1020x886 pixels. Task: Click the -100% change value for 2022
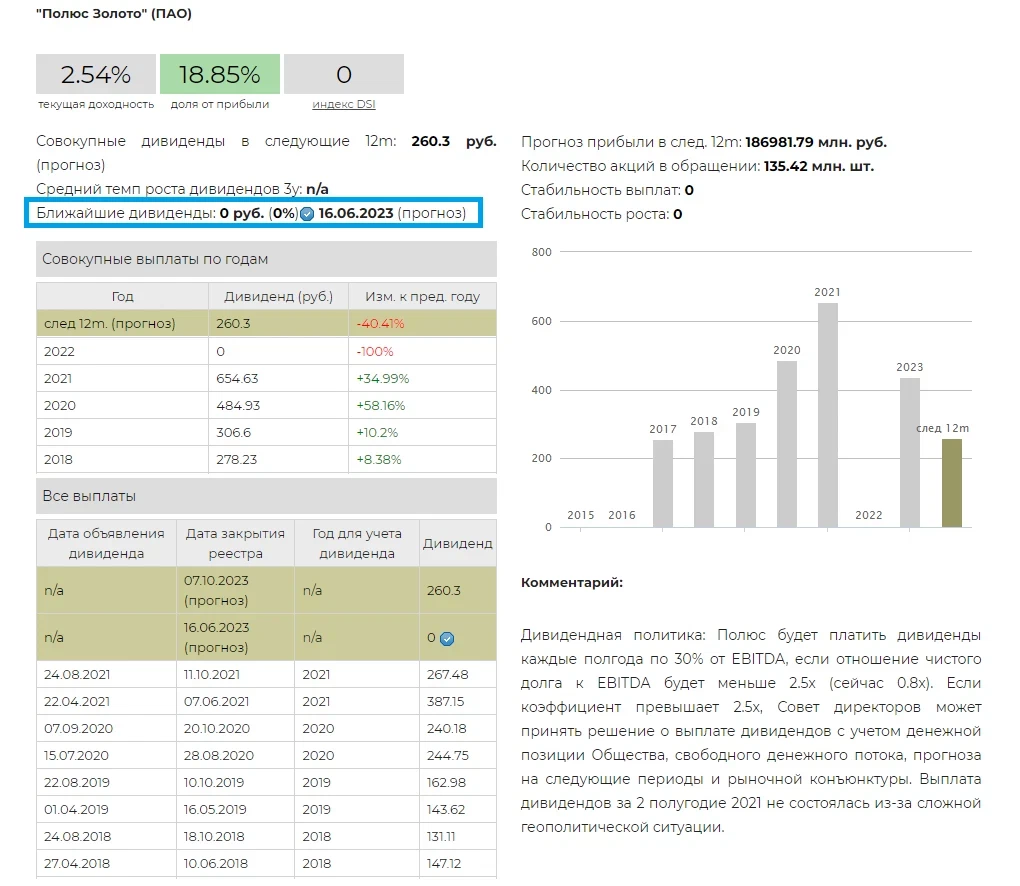(375, 352)
